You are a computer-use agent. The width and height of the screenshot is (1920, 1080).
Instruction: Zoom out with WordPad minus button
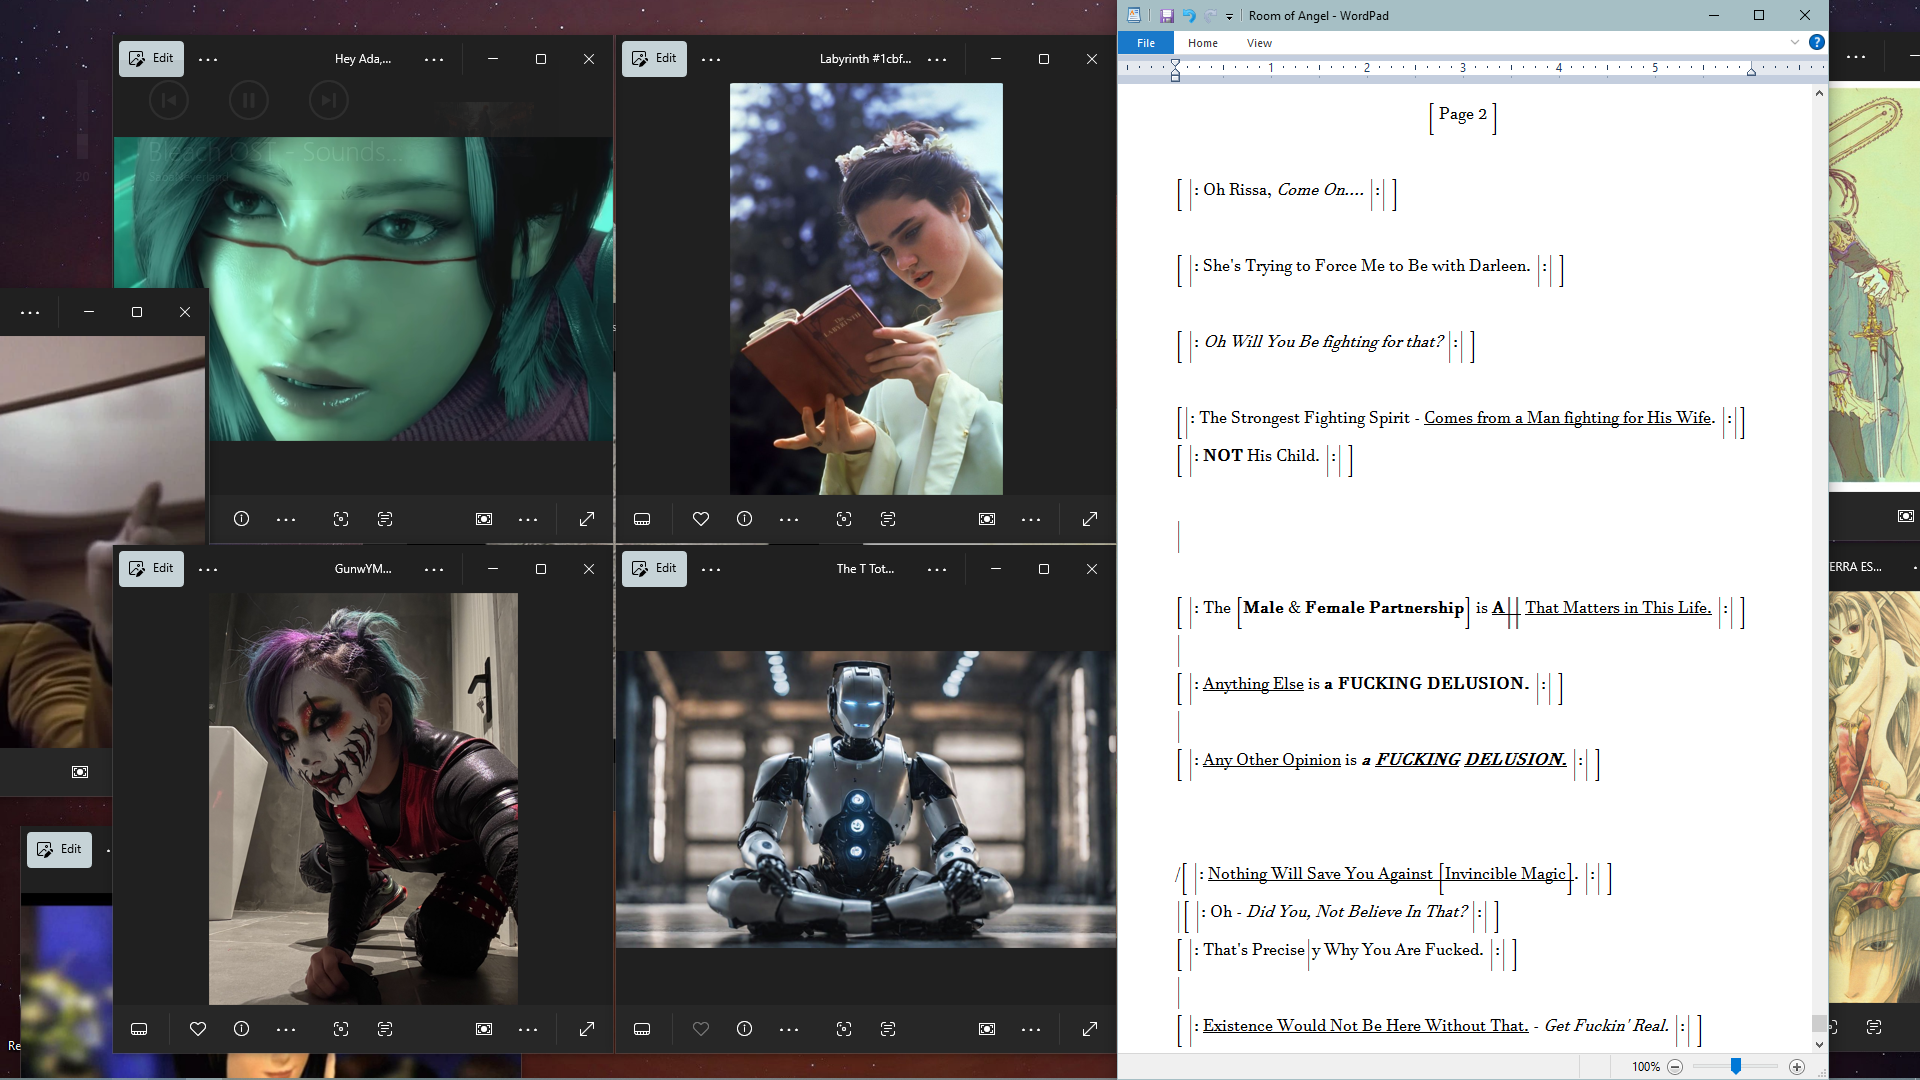pyautogui.click(x=1675, y=1067)
